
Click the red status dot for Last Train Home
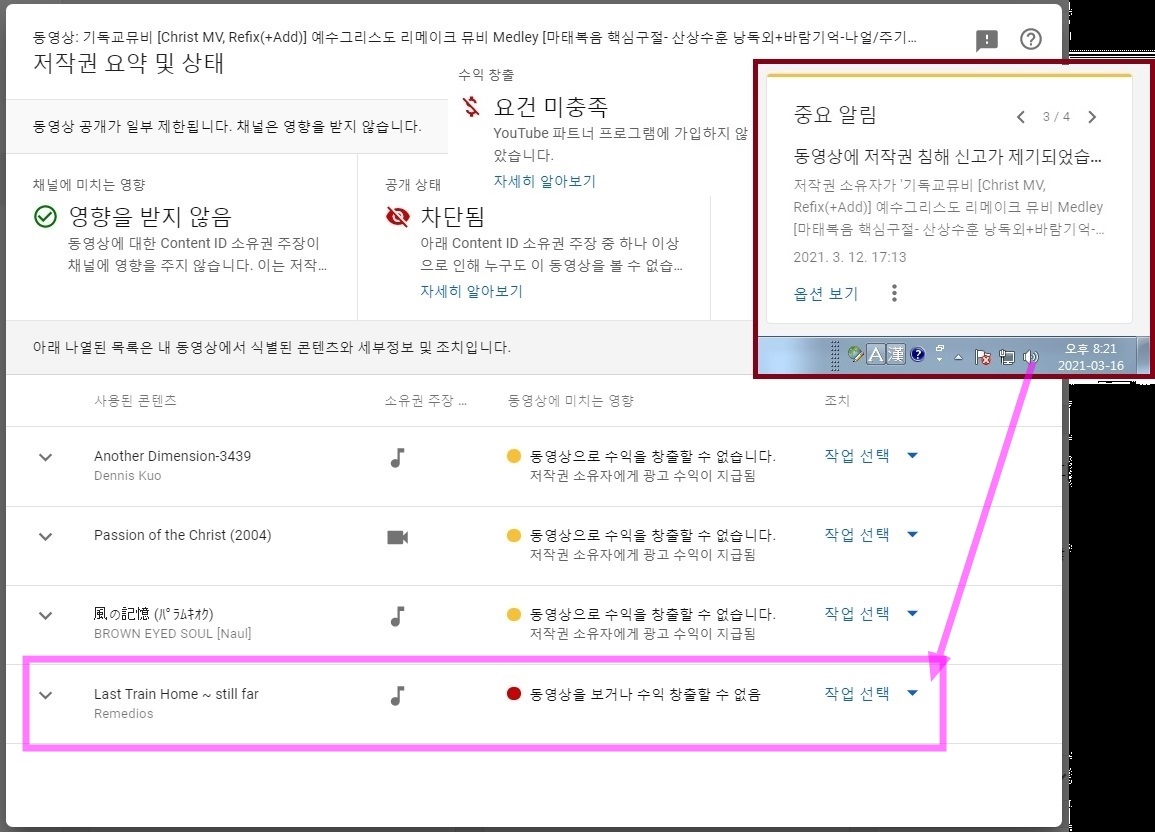click(x=514, y=694)
